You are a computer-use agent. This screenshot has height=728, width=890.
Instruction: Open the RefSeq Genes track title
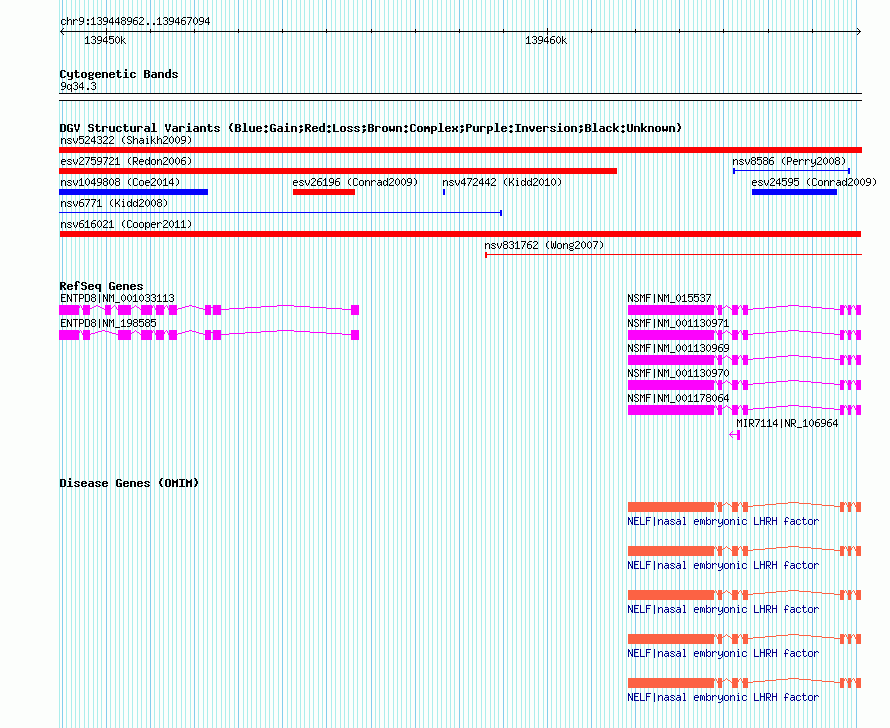(101, 286)
